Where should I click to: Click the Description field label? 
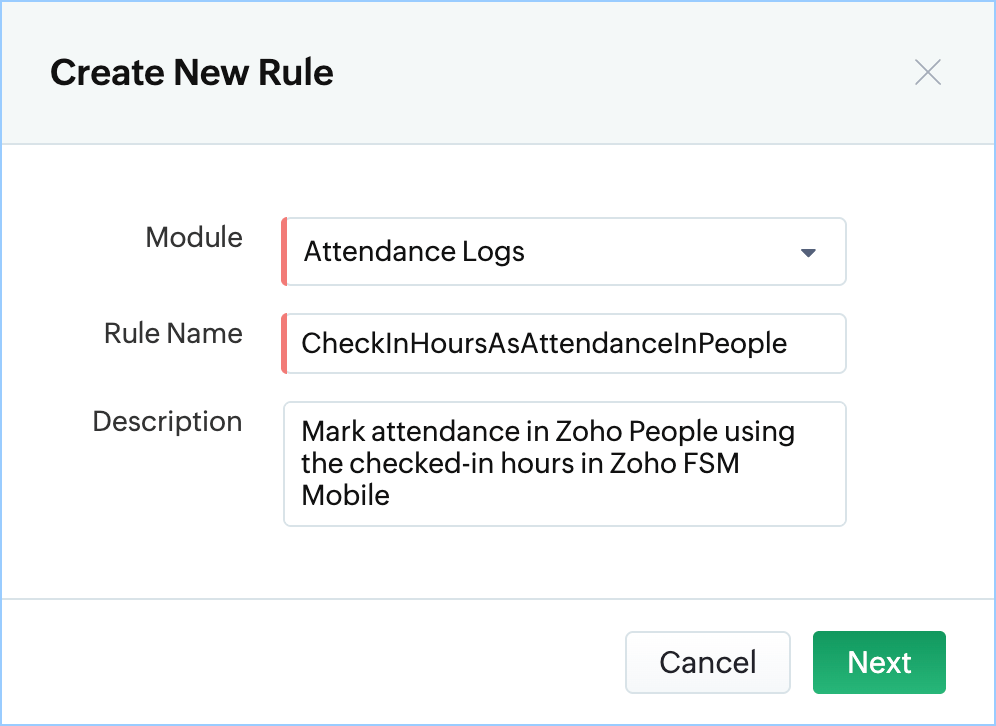[167, 421]
